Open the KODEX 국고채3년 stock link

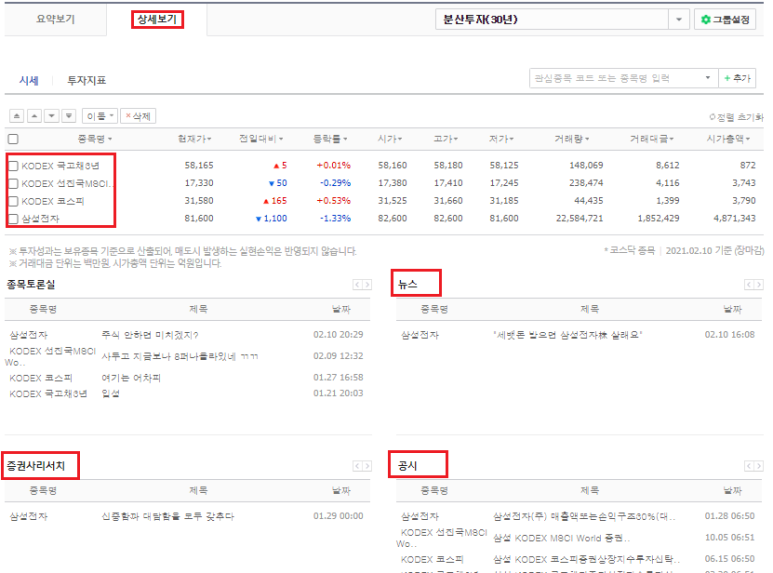pos(60,166)
